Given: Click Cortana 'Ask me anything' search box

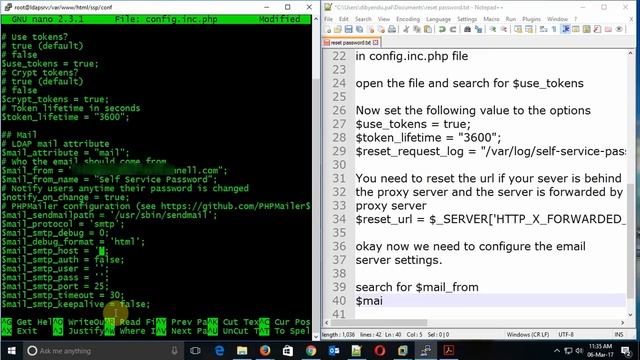Looking at the screenshot, I should [x=102, y=351].
